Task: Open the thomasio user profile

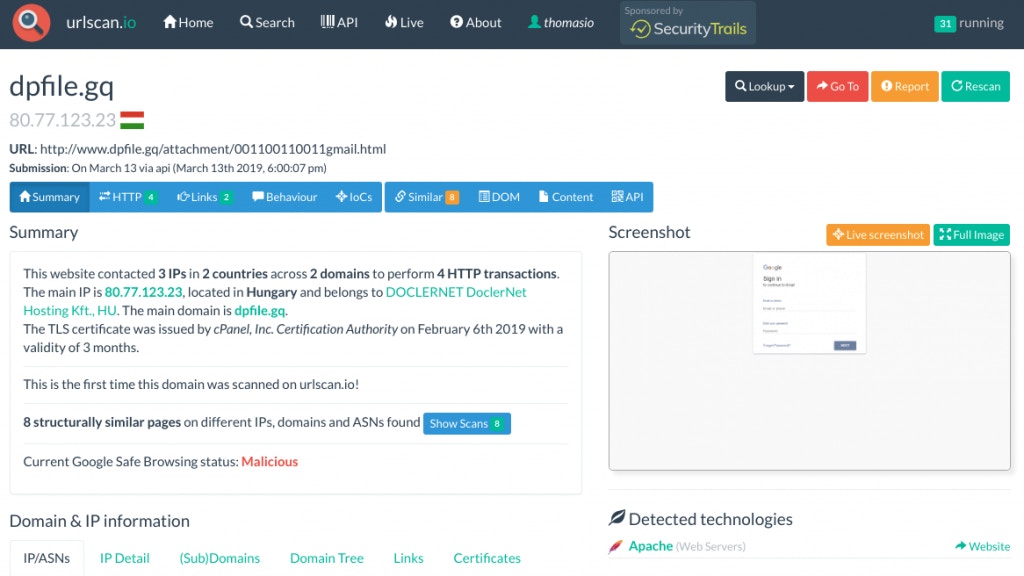Action: tap(560, 22)
